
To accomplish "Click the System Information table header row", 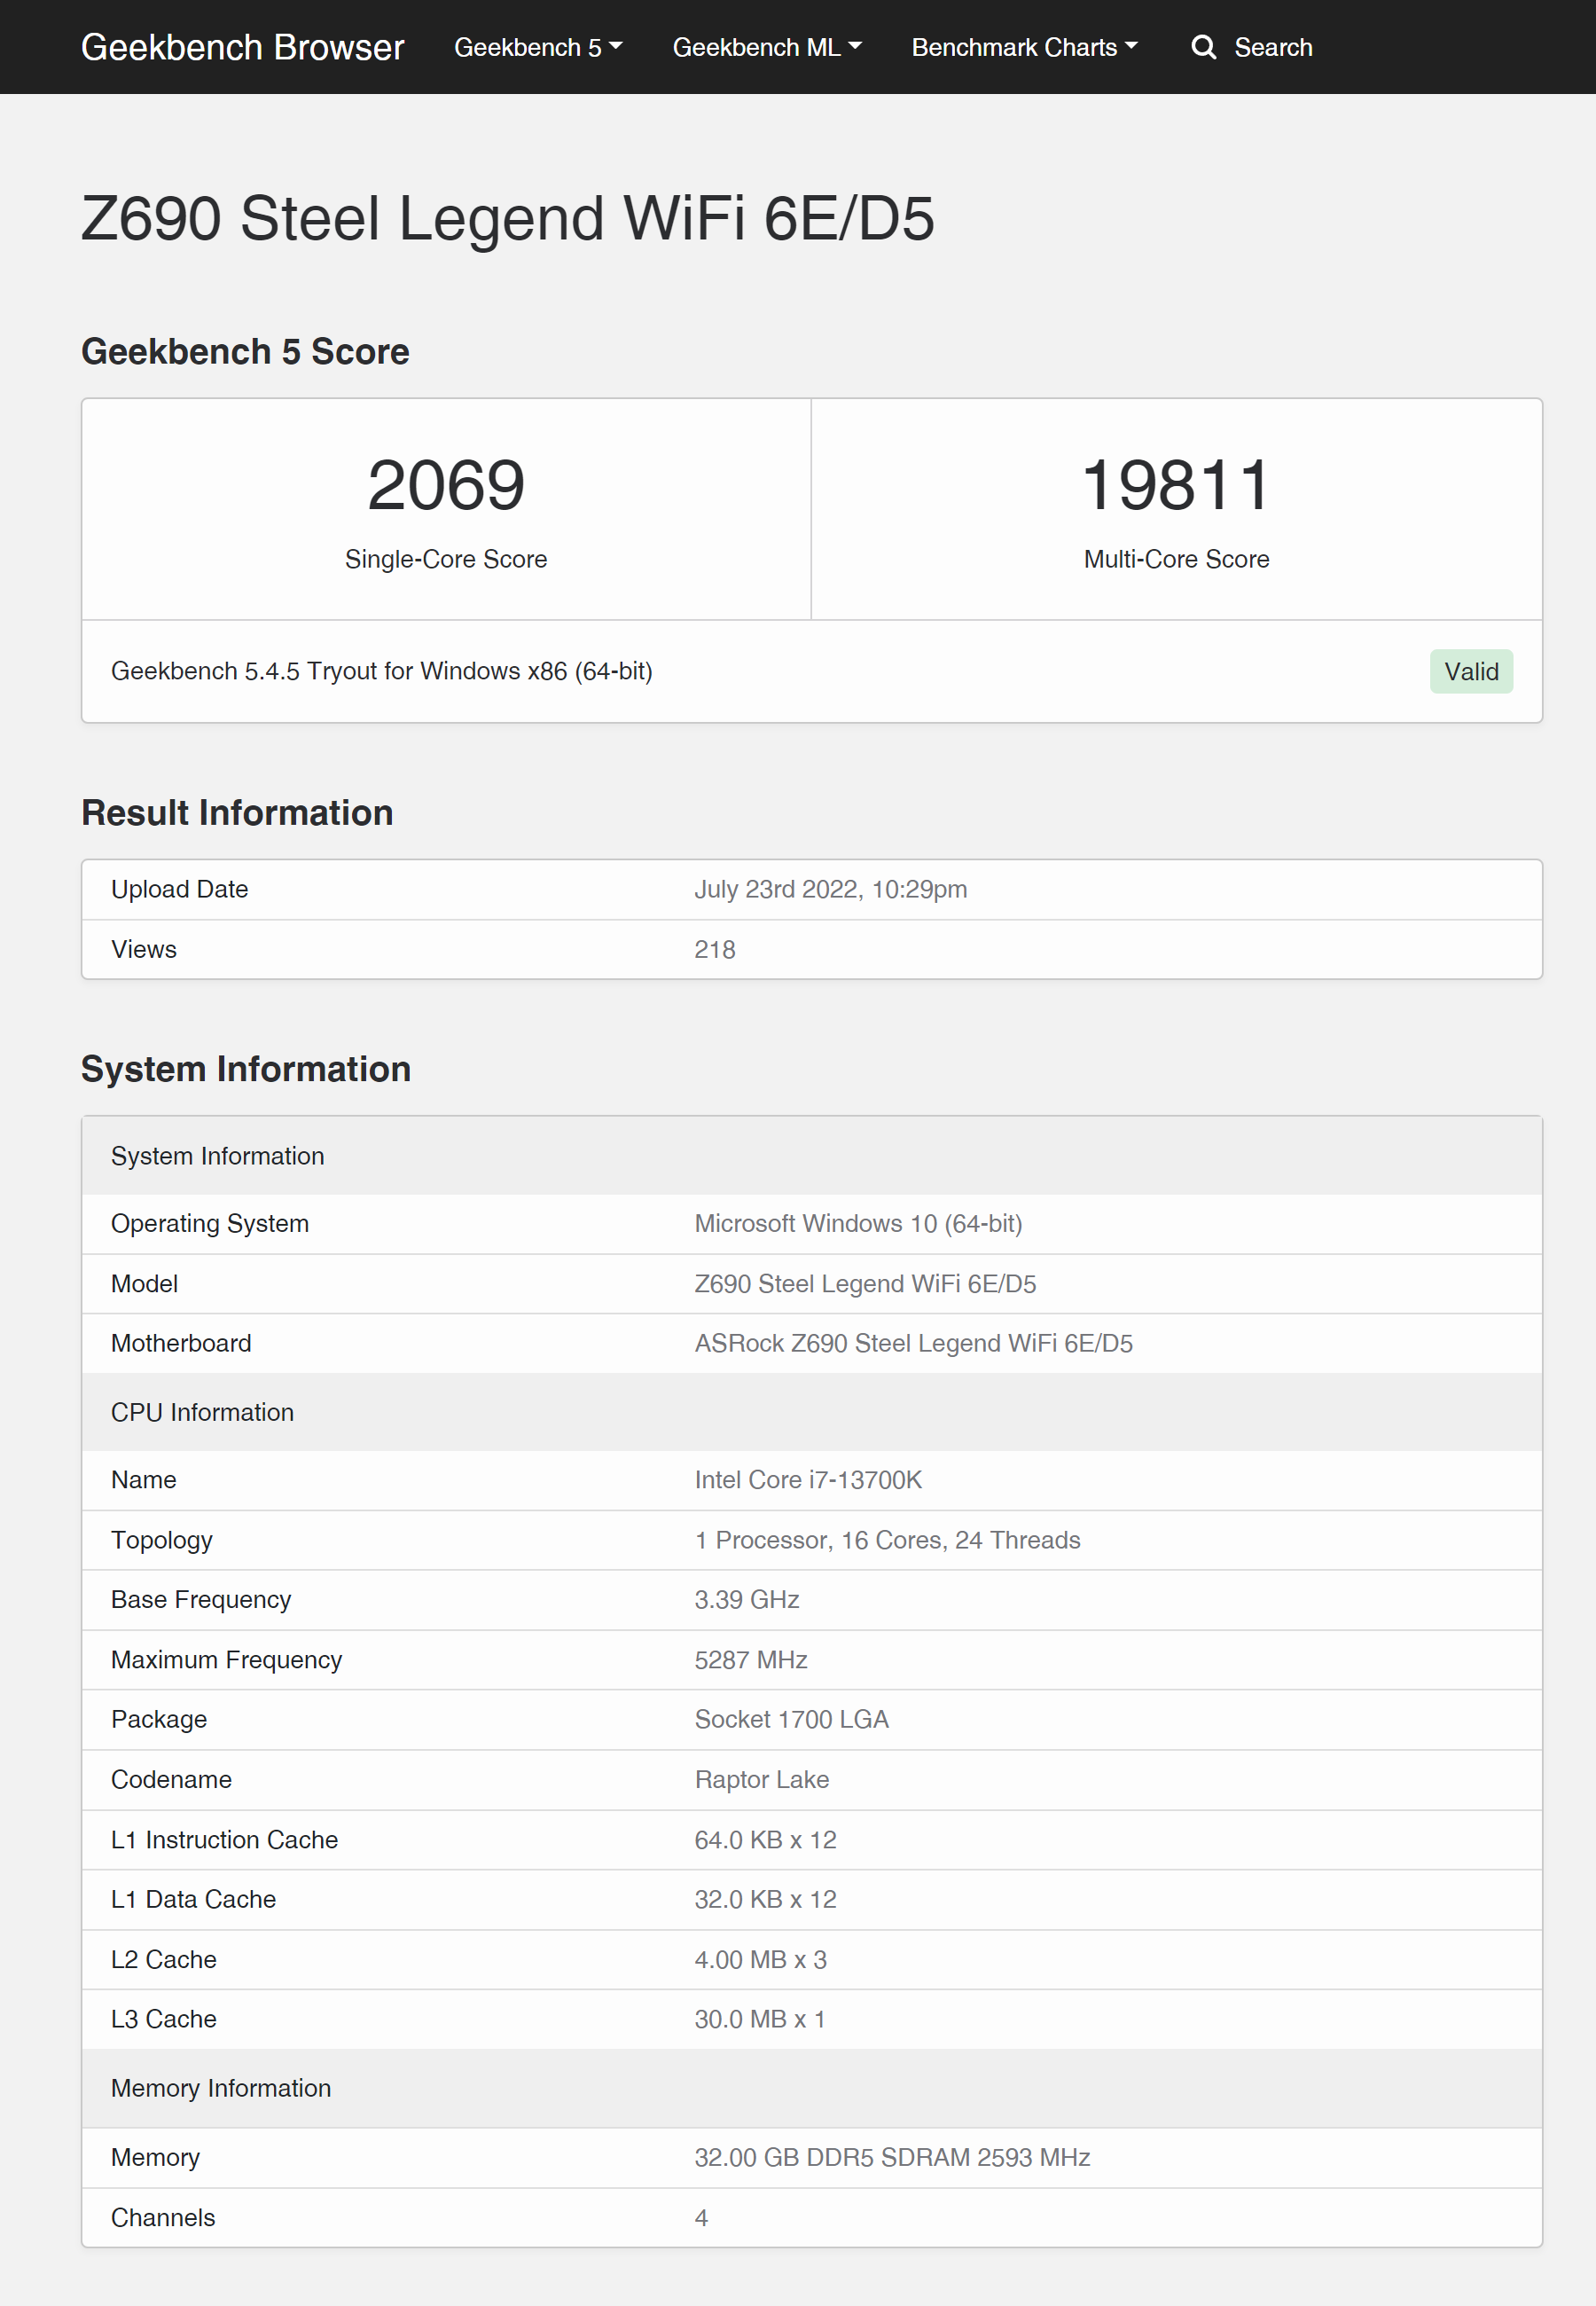I will pos(812,1156).
